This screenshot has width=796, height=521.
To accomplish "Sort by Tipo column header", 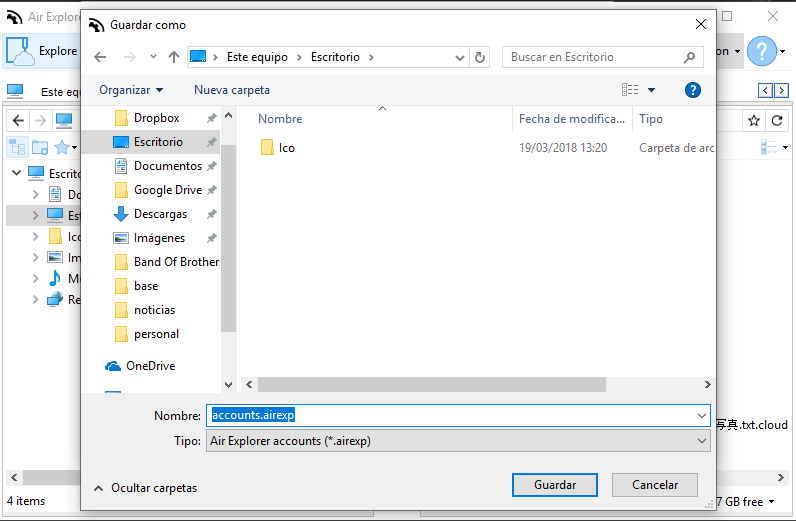I will point(651,119).
